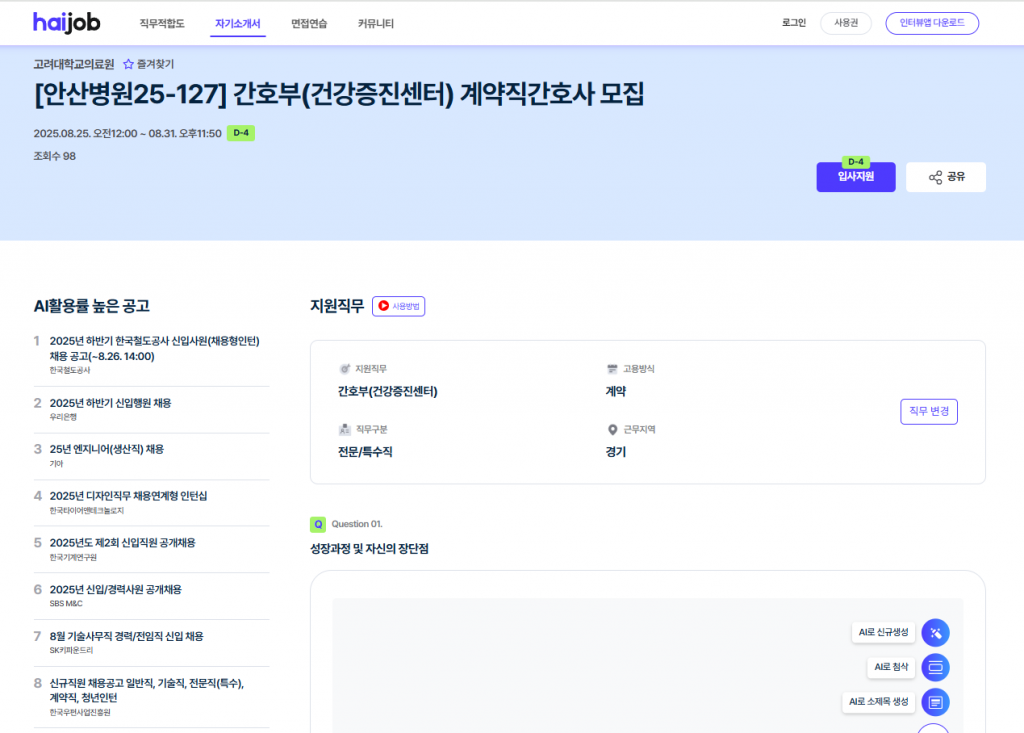Open the 자기소개서 tab

(238, 24)
